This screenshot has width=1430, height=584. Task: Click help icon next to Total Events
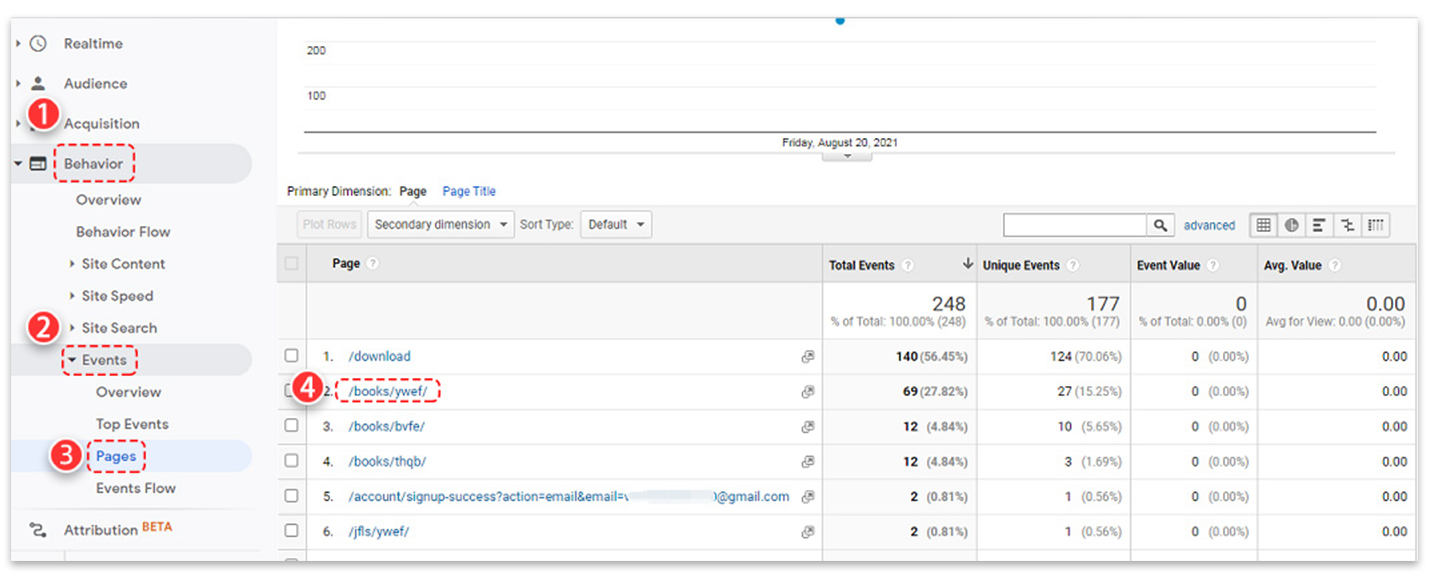click(x=908, y=266)
